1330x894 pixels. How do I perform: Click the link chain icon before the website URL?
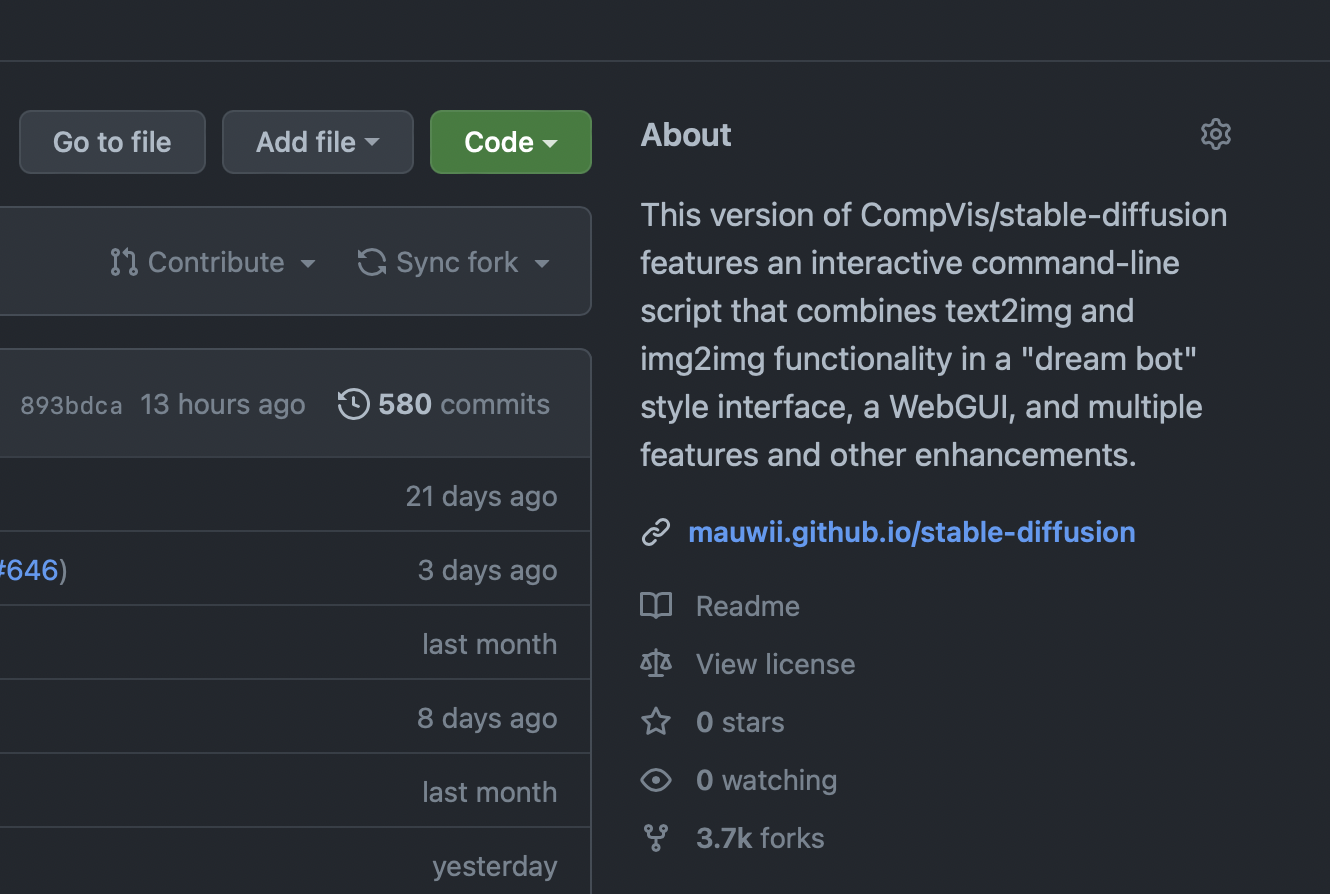tap(656, 532)
